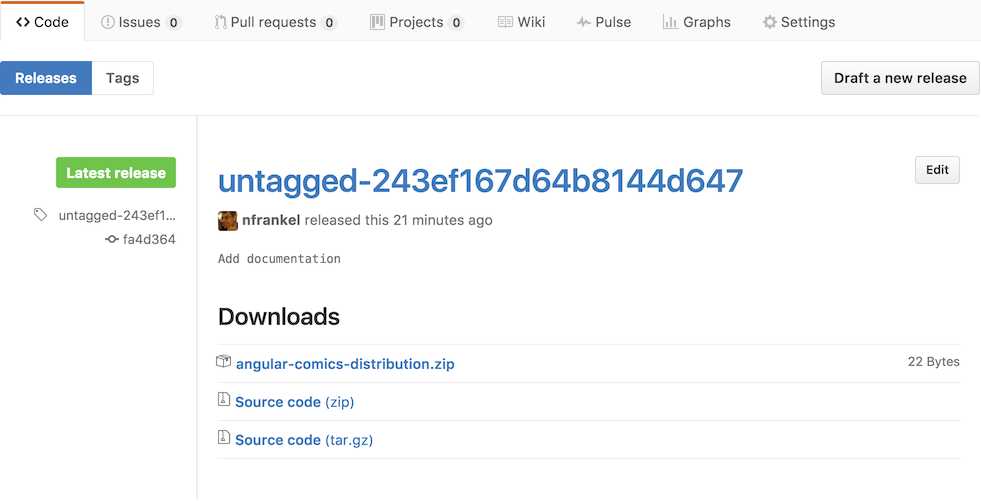
Task: Open the Pull requests tab
Action: click(x=275, y=23)
